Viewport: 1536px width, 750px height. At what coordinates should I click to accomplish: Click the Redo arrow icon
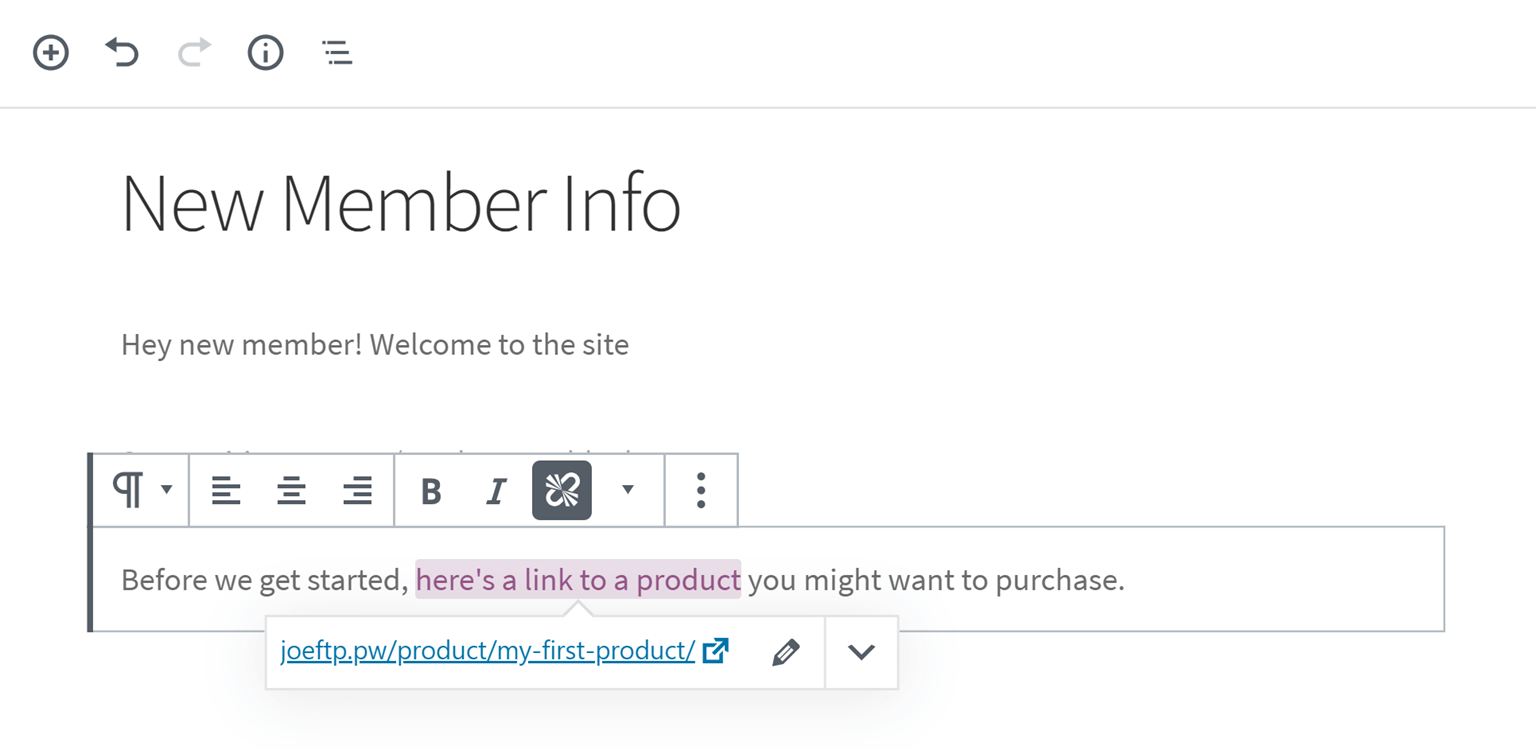[x=194, y=52]
